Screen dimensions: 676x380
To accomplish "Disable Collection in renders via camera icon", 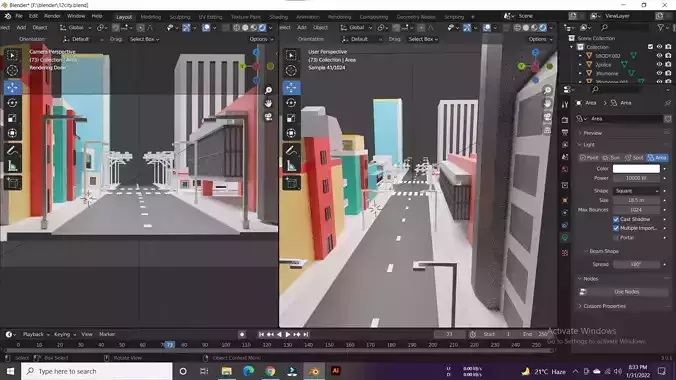I will (668, 47).
